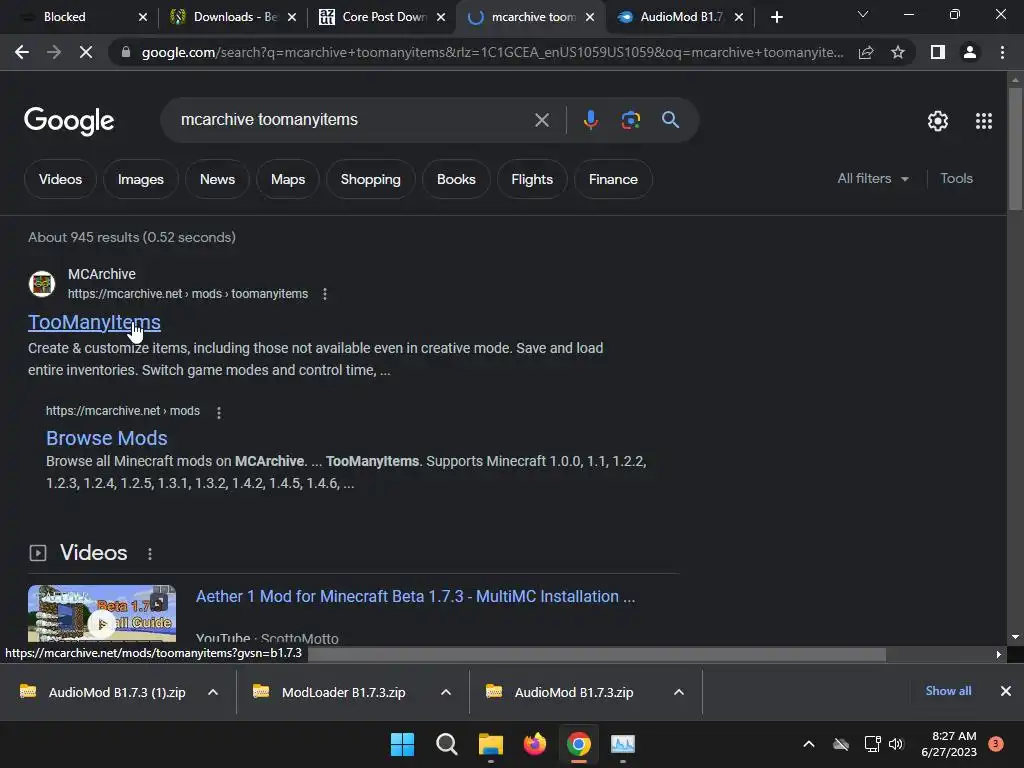The height and width of the screenshot is (768, 1024).
Task: Search by image with Google Lens
Action: 630,120
